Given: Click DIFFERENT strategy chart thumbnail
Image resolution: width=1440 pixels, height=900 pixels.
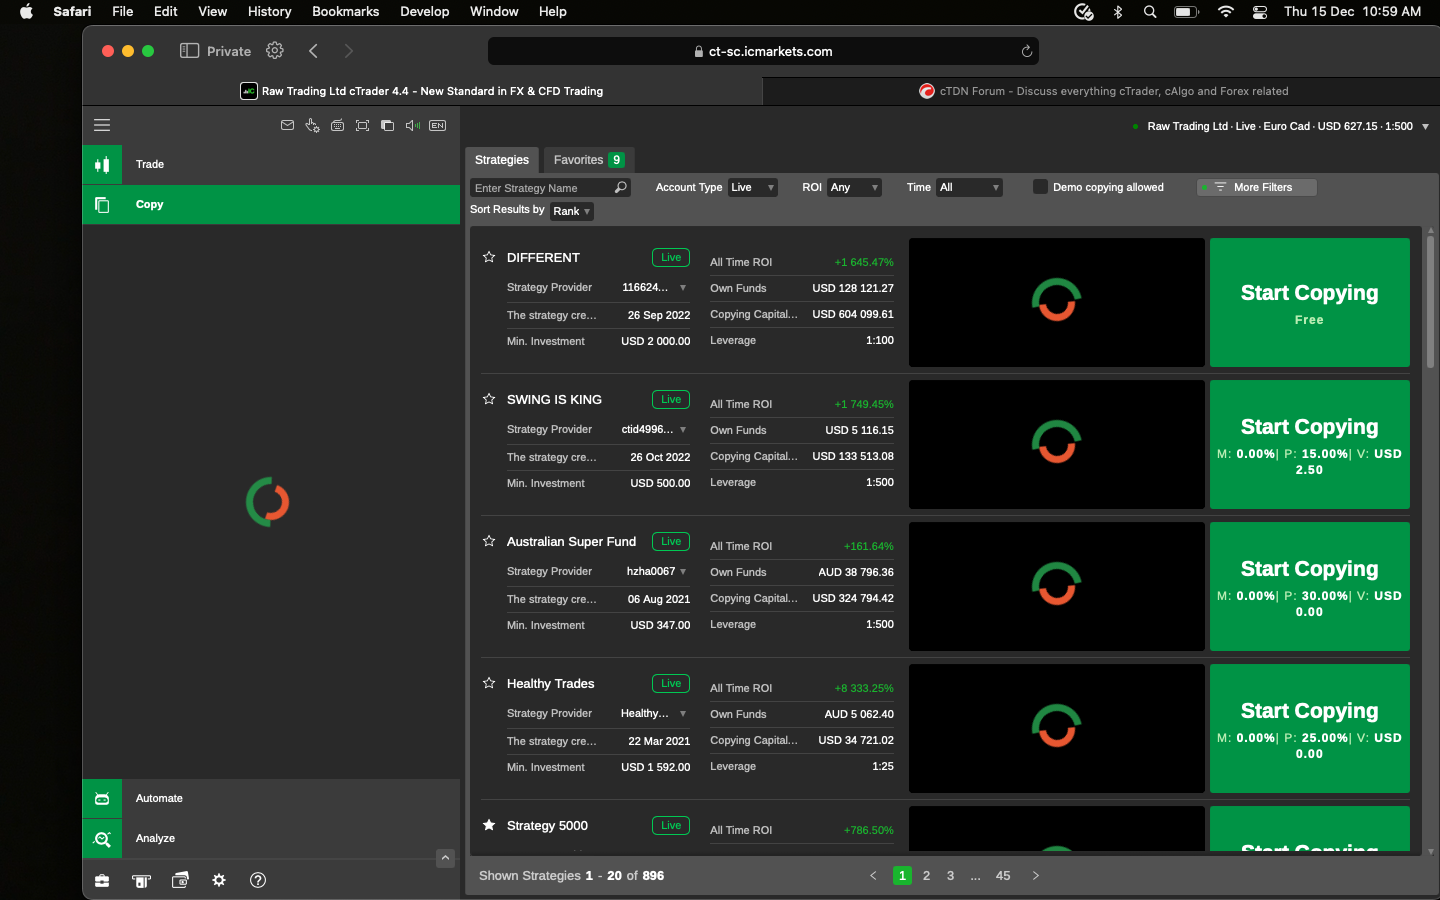Looking at the screenshot, I should point(1057,302).
